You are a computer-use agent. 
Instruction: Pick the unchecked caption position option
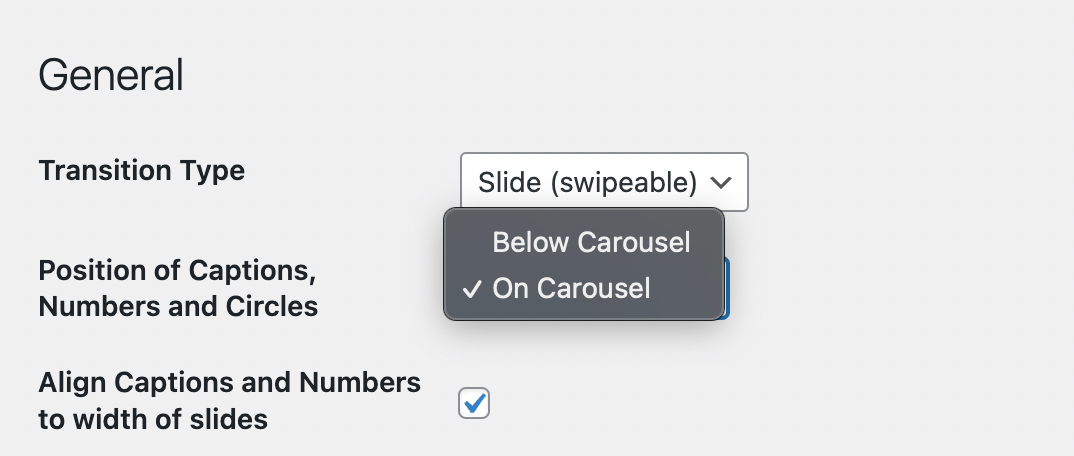591,242
